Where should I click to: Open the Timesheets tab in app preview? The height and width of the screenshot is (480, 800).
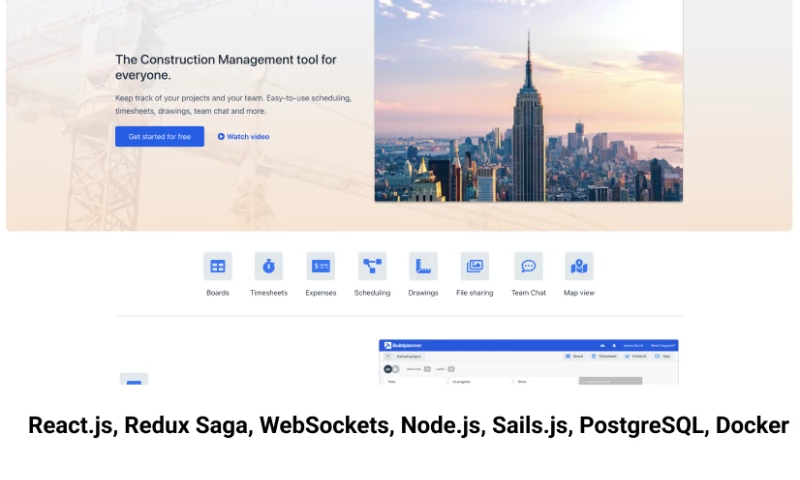[x=604, y=356]
